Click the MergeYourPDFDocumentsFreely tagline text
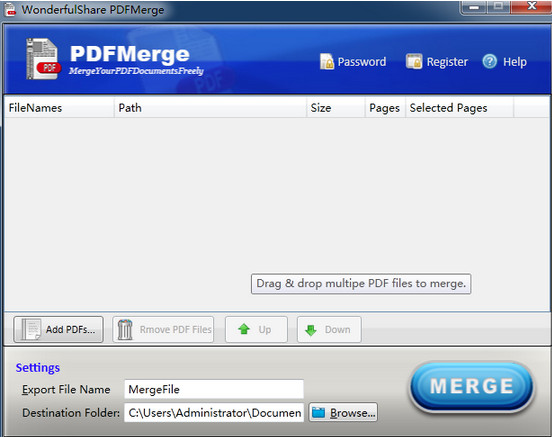Viewport: 552px width, 437px height. tap(136, 71)
